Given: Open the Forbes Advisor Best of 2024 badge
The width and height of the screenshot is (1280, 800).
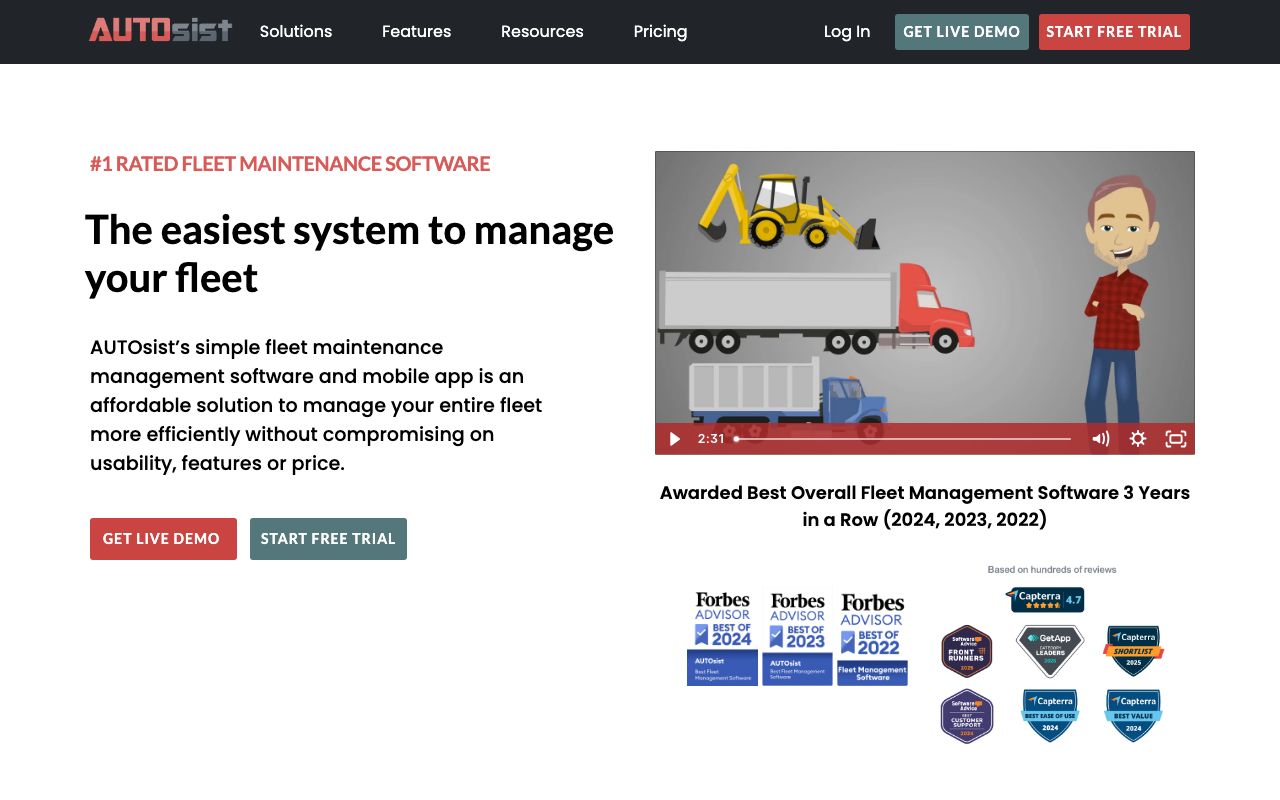Looking at the screenshot, I should (722, 638).
